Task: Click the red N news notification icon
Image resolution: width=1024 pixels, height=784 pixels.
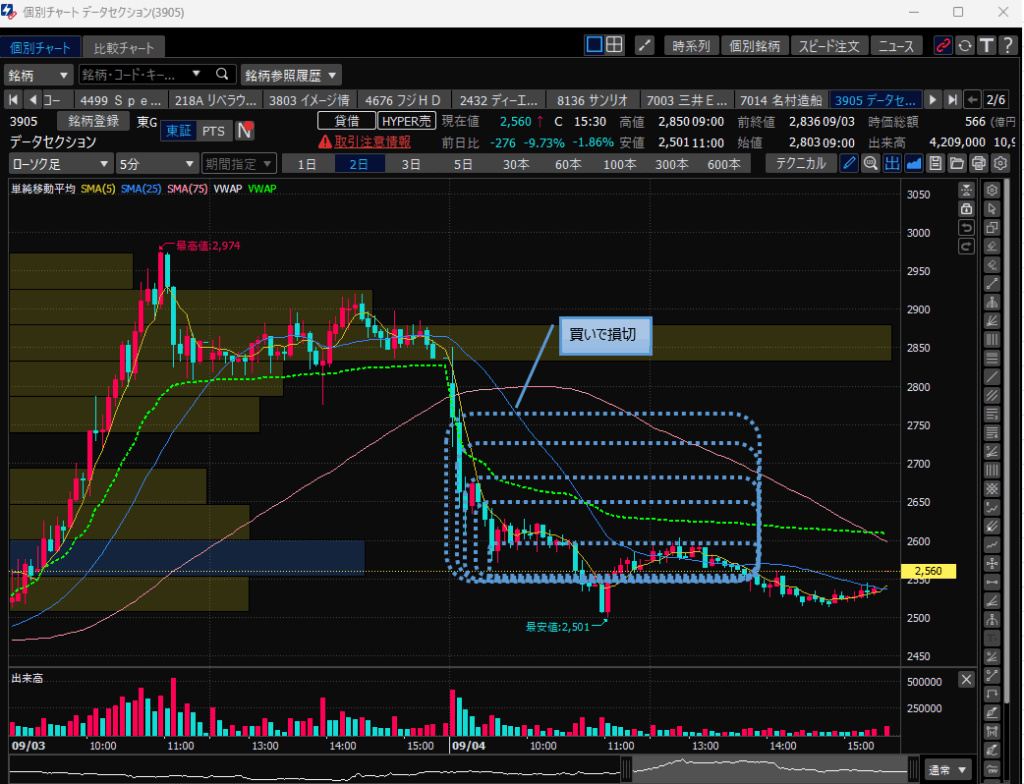Action: click(244, 131)
